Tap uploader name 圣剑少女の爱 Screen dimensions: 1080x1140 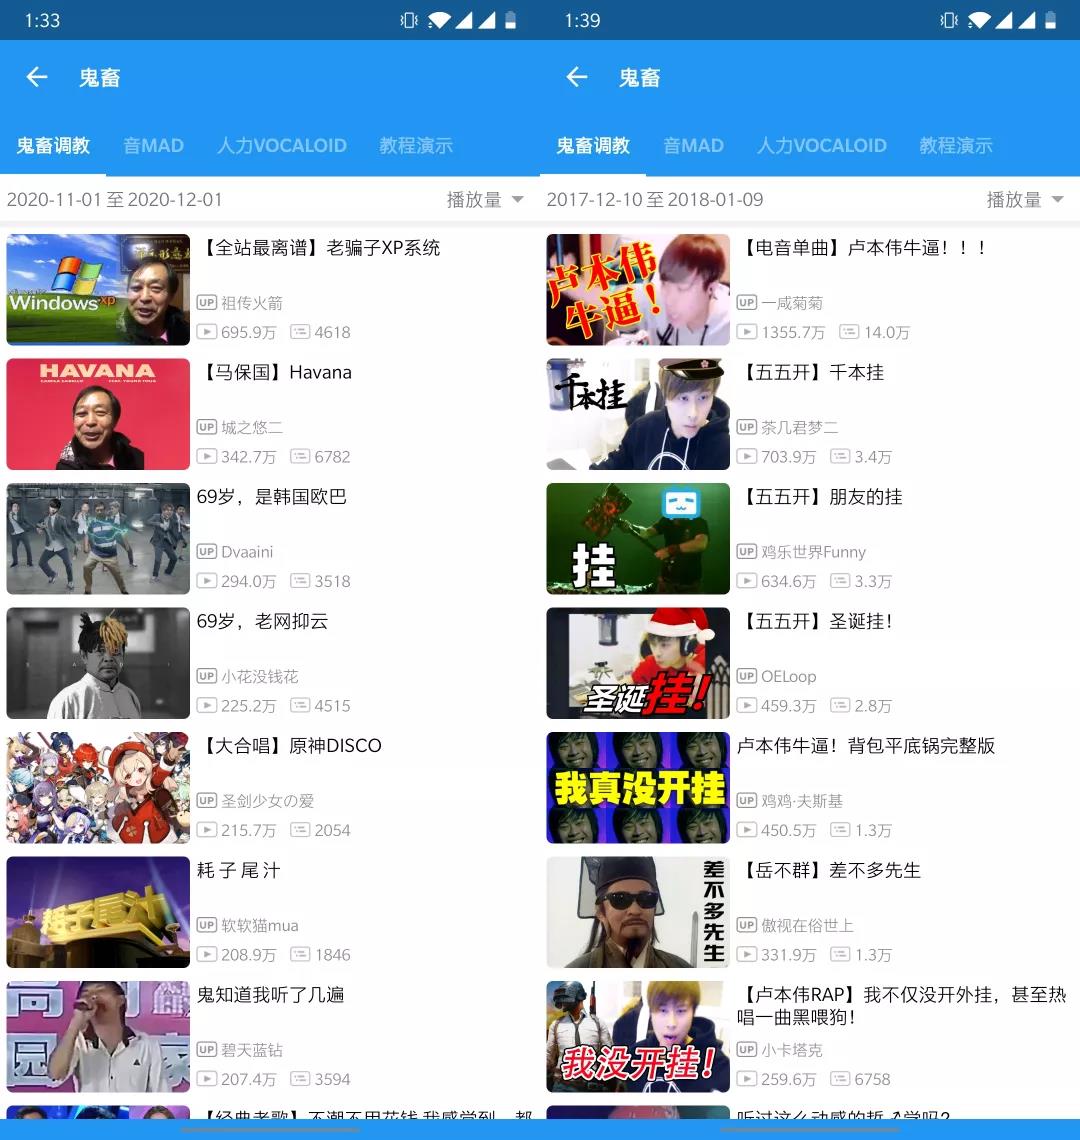[x=268, y=800]
